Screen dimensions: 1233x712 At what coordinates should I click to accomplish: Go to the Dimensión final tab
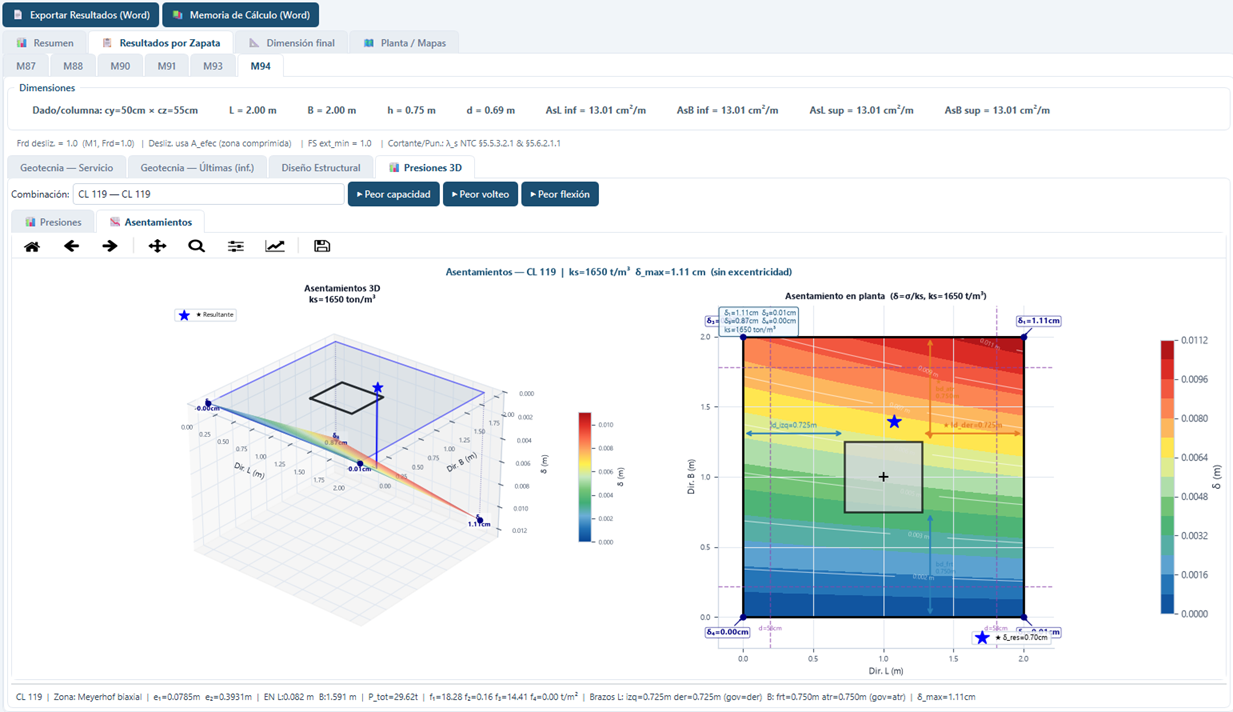[x=292, y=43]
